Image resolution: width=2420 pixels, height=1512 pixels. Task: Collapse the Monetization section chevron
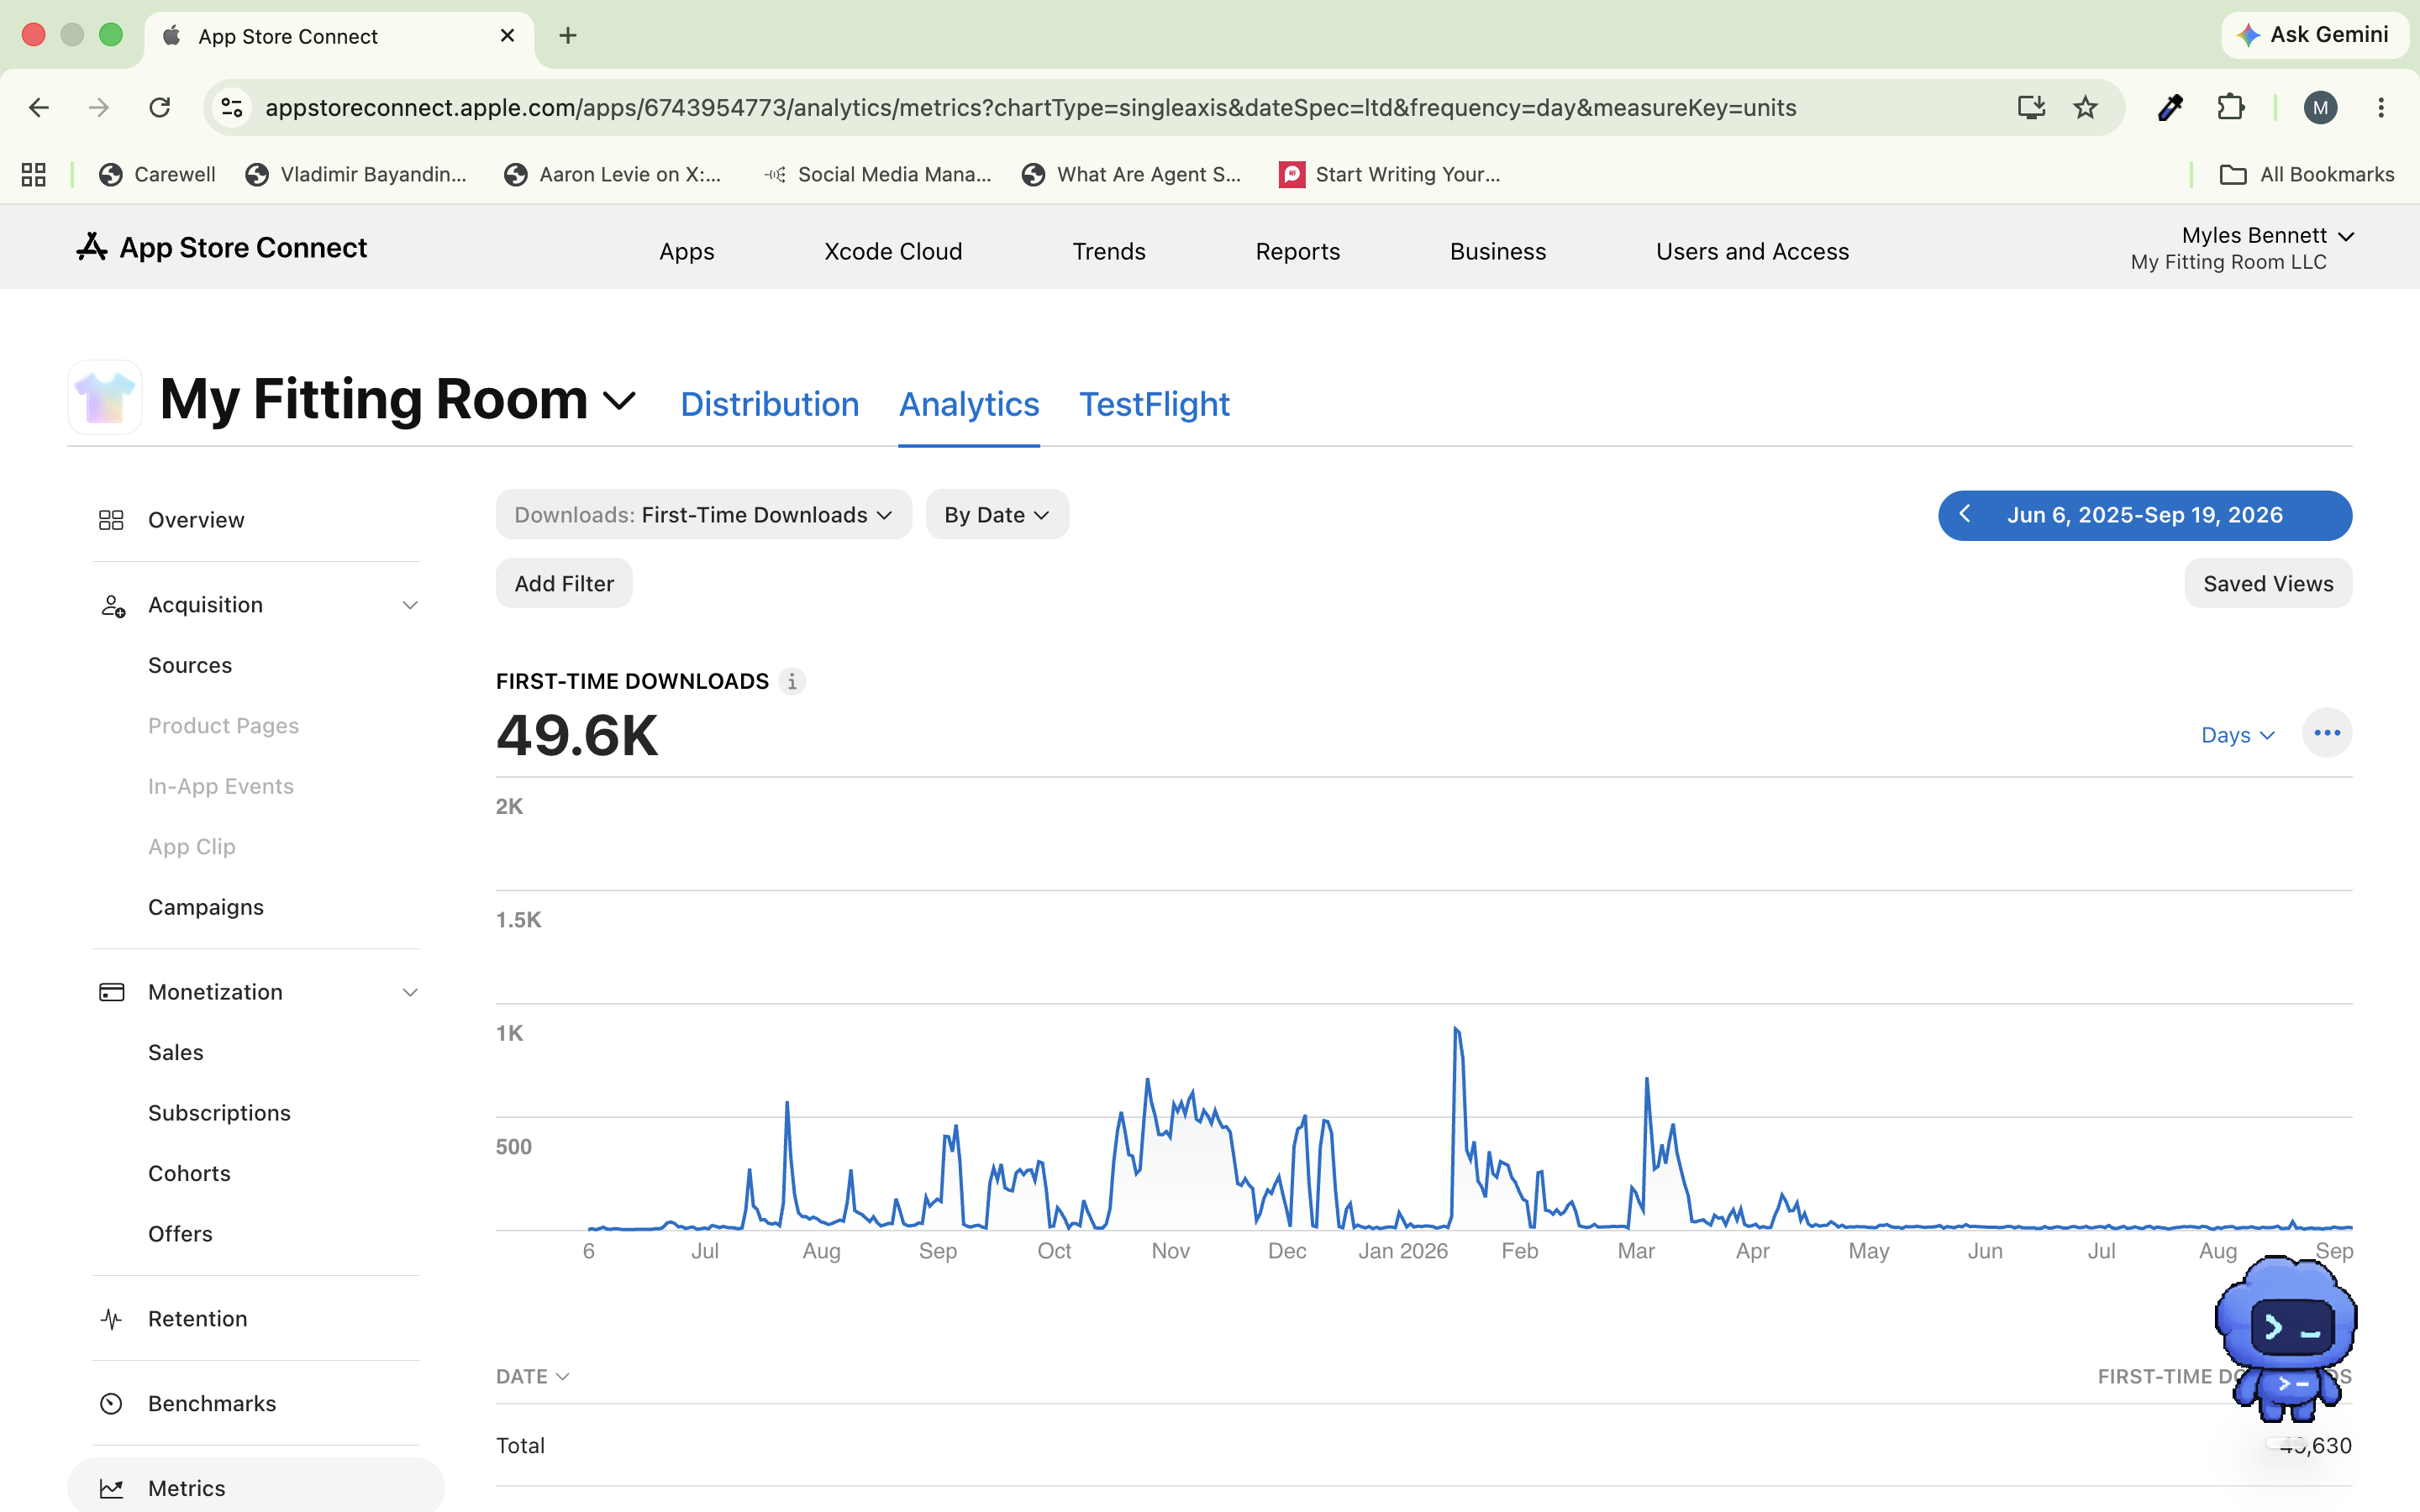pyautogui.click(x=410, y=993)
